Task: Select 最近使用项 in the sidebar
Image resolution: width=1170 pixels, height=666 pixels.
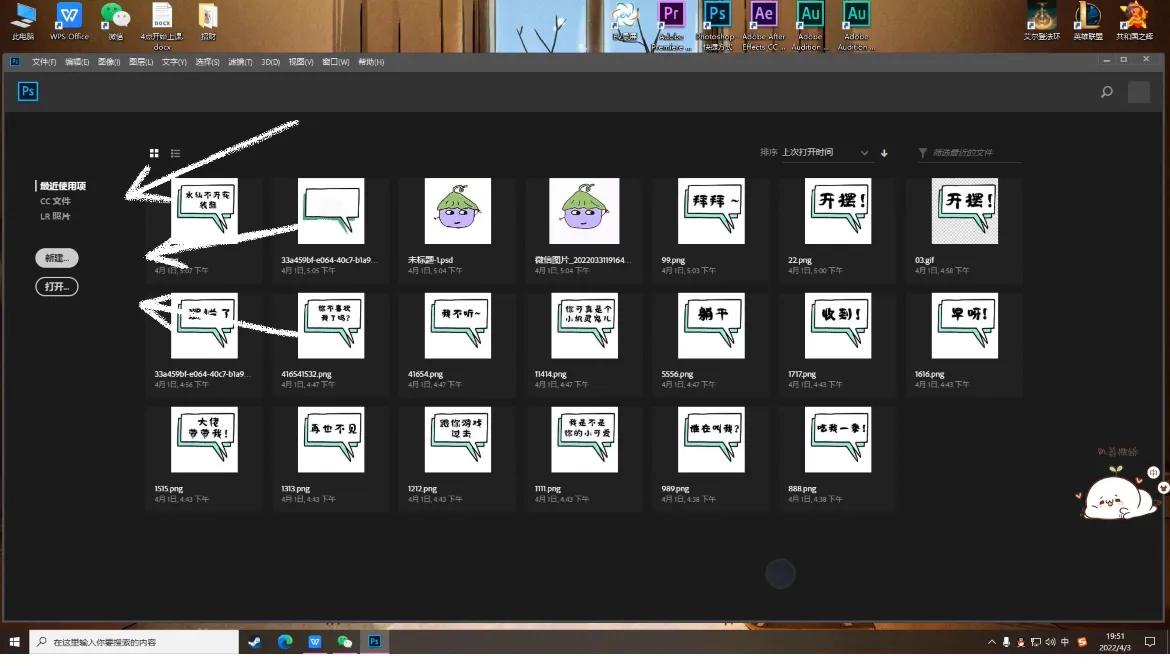Action: (63, 186)
